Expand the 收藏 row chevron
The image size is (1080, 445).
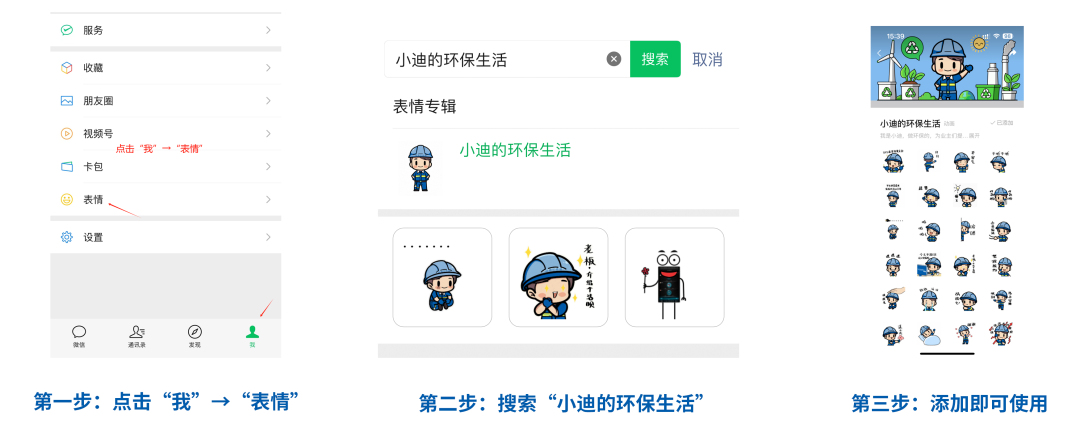click(x=268, y=68)
